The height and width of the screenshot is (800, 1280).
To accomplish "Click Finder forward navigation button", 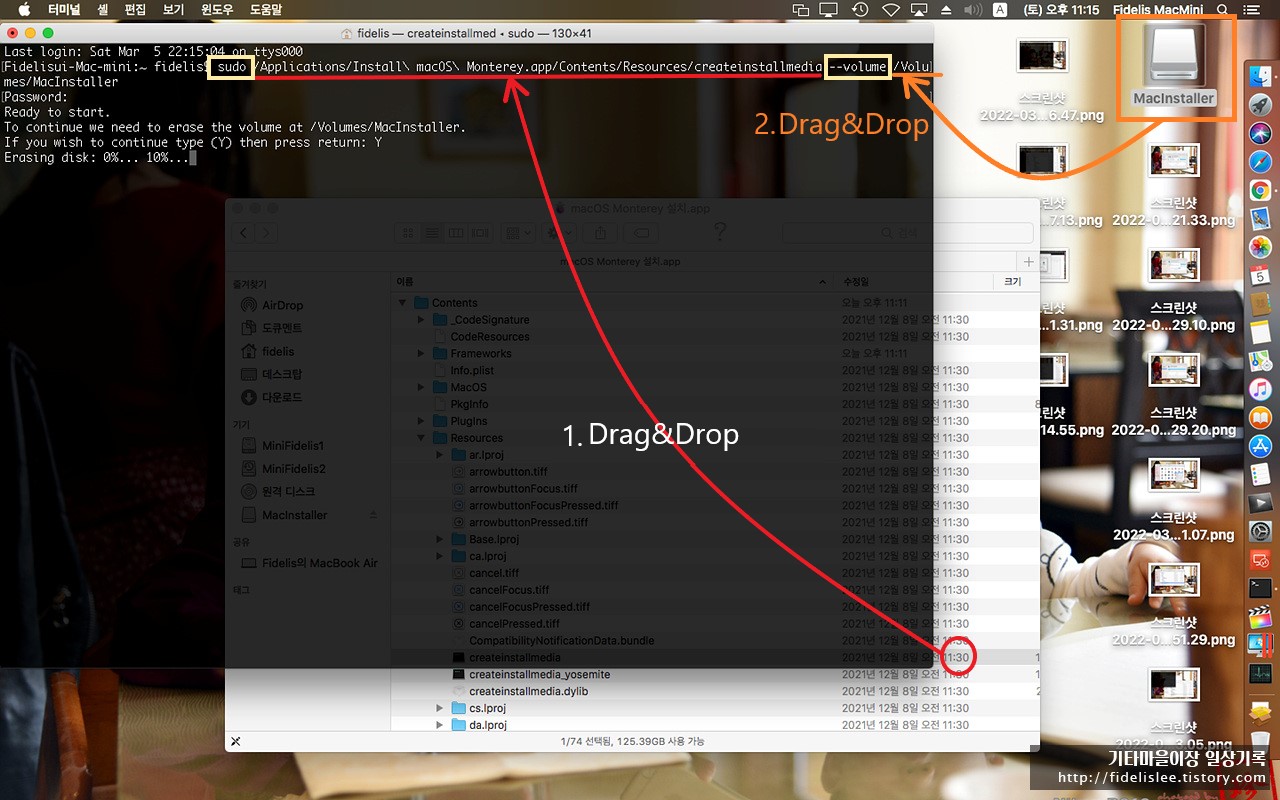I will 268,233.
